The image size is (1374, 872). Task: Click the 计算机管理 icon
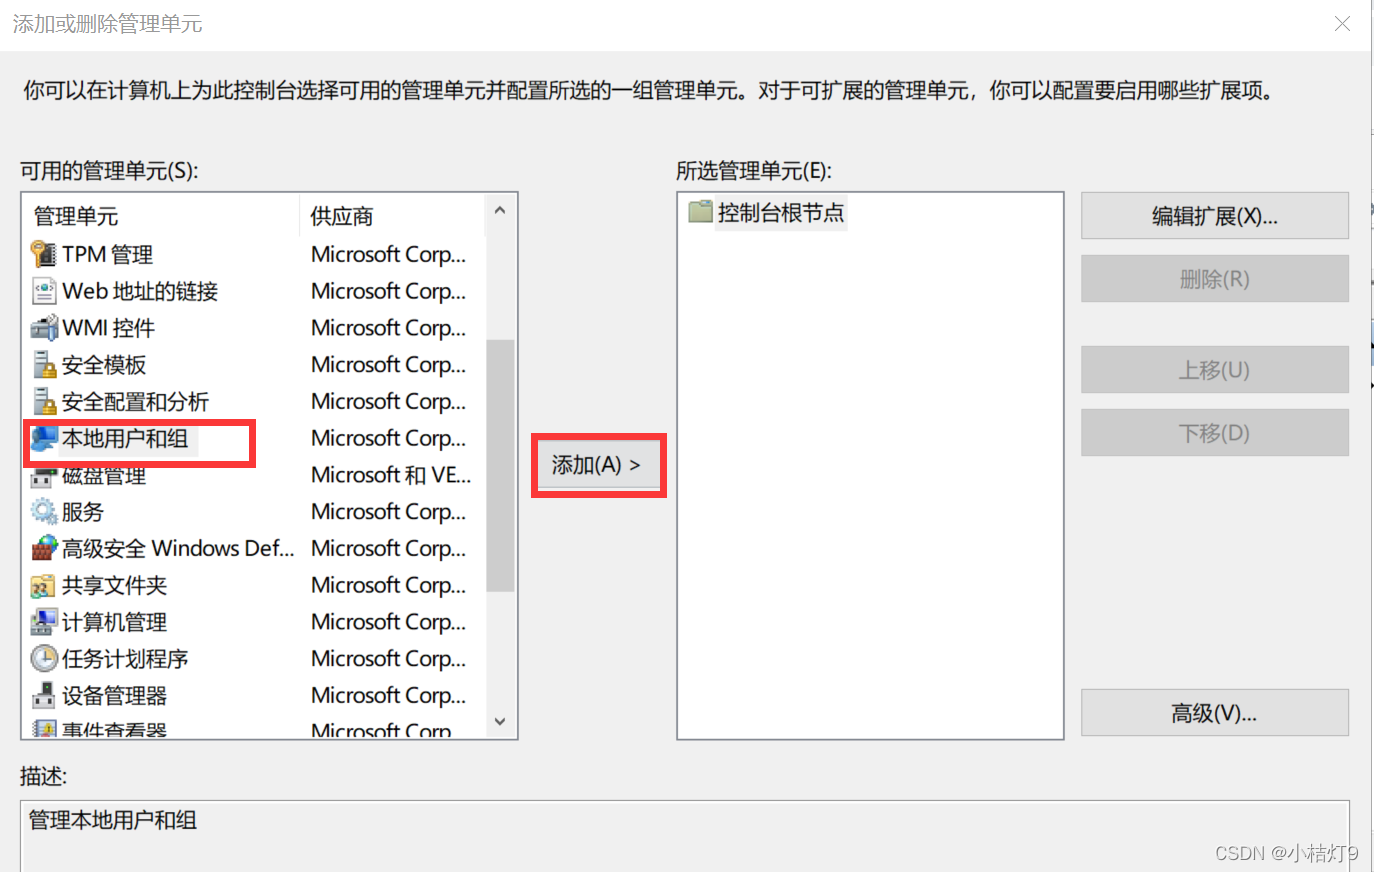pyautogui.click(x=44, y=622)
